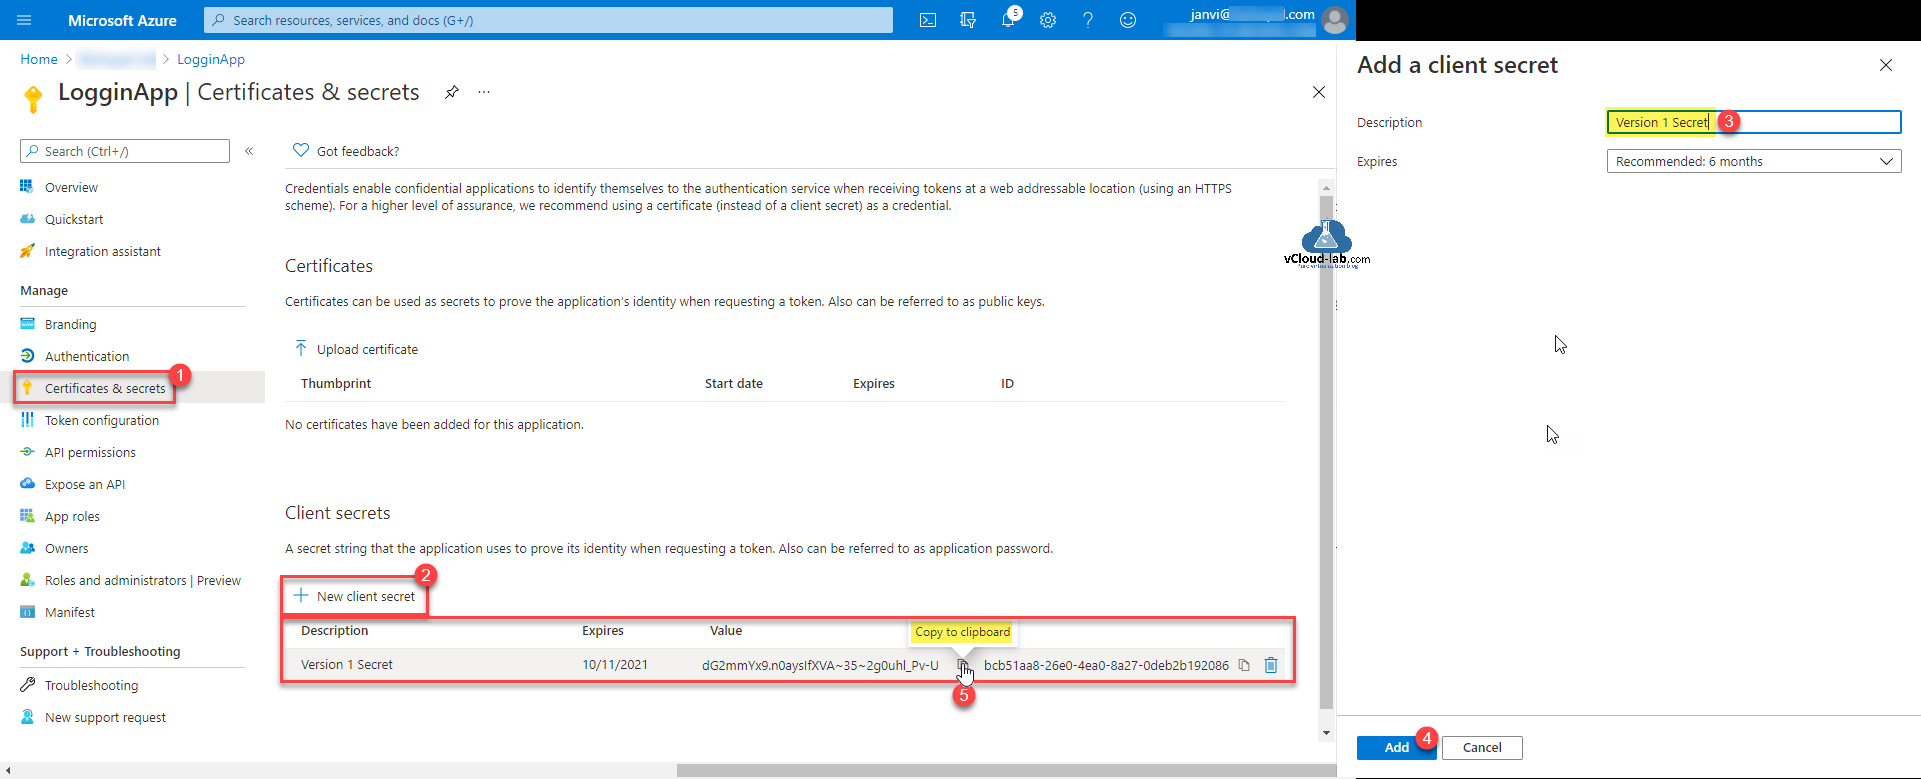
Task: Open API permissions
Action: click(x=90, y=452)
